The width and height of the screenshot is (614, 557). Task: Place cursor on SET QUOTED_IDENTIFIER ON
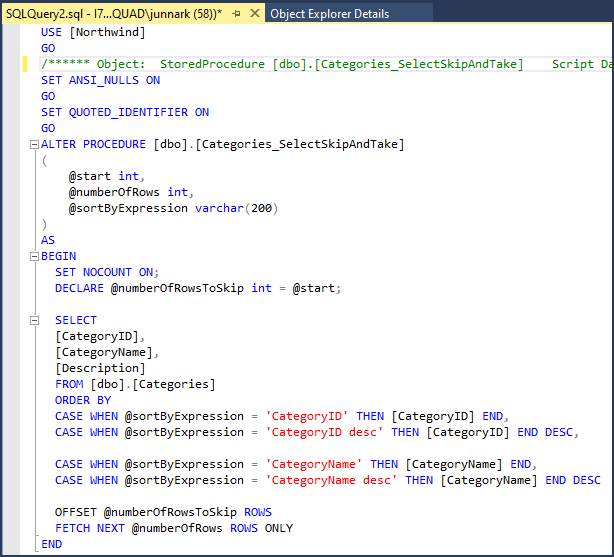[125, 112]
